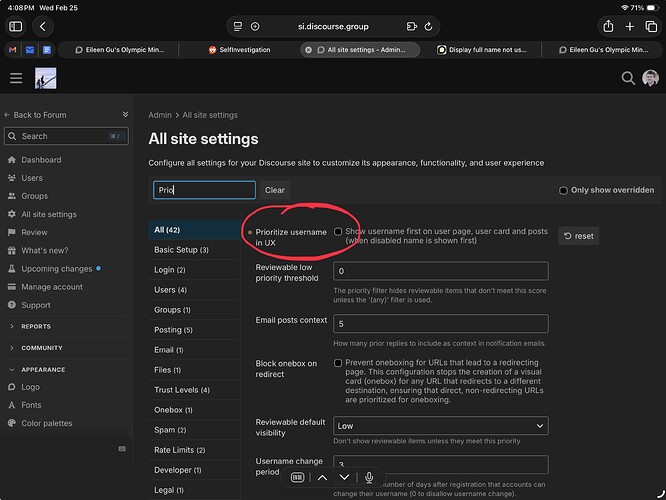This screenshot has height=500, width=666.
Task: Select the Spam (2) category
Action: tap(195, 430)
